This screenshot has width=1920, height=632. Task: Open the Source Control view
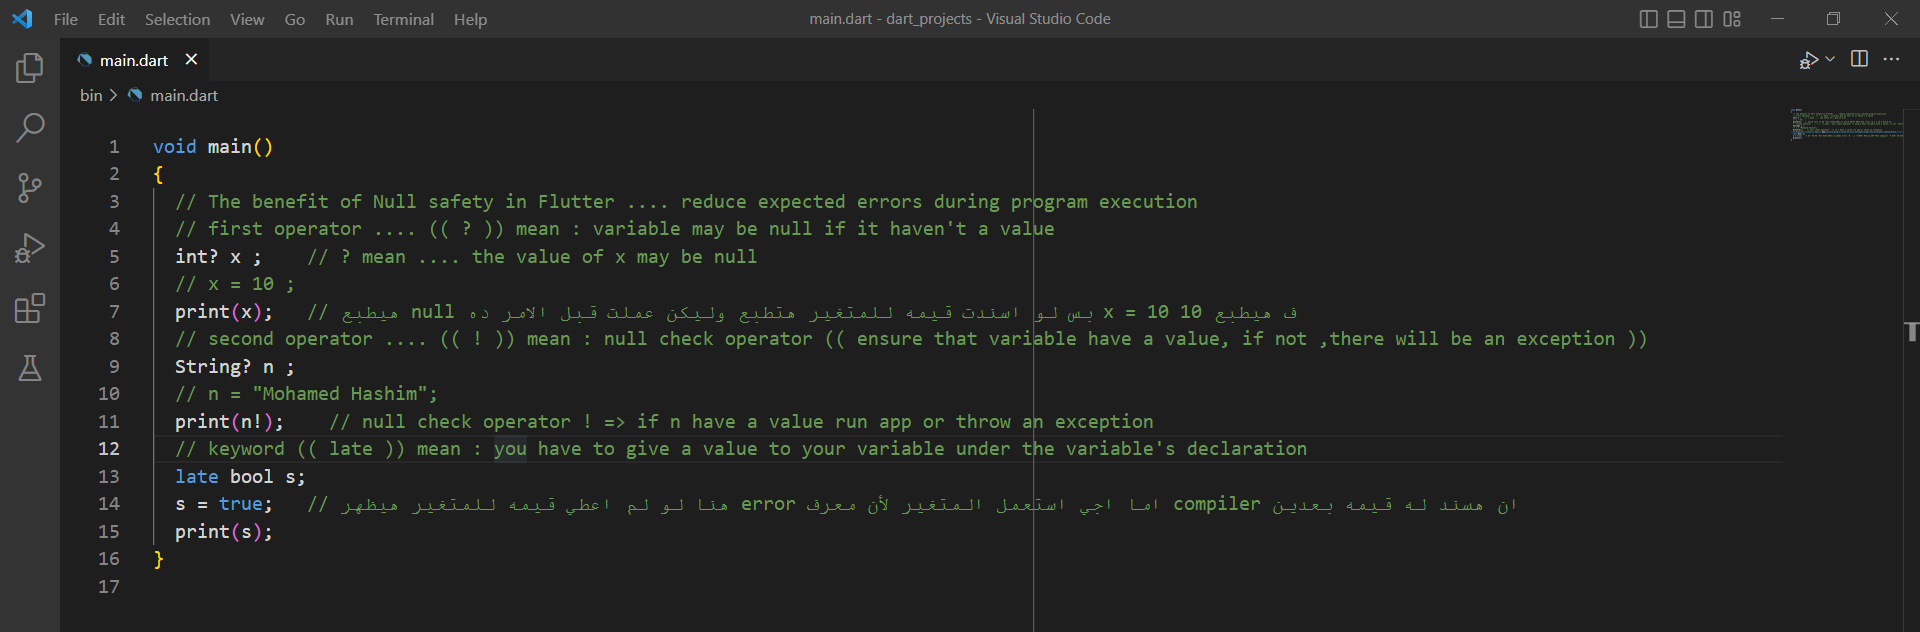point(30,187)
